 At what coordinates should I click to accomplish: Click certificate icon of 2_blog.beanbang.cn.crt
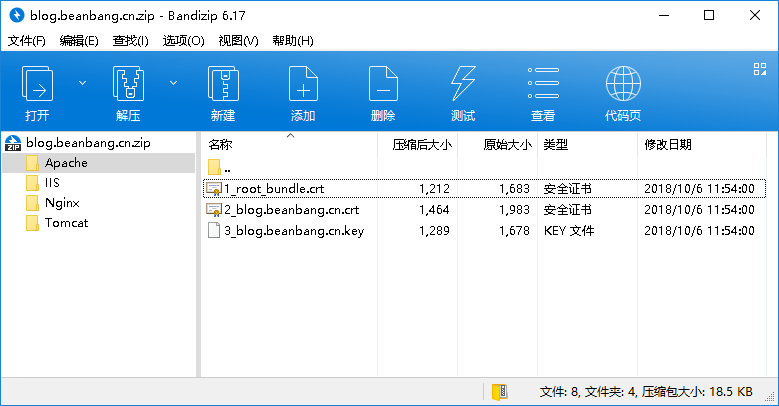pyautogui.click(x=214, y=210)
